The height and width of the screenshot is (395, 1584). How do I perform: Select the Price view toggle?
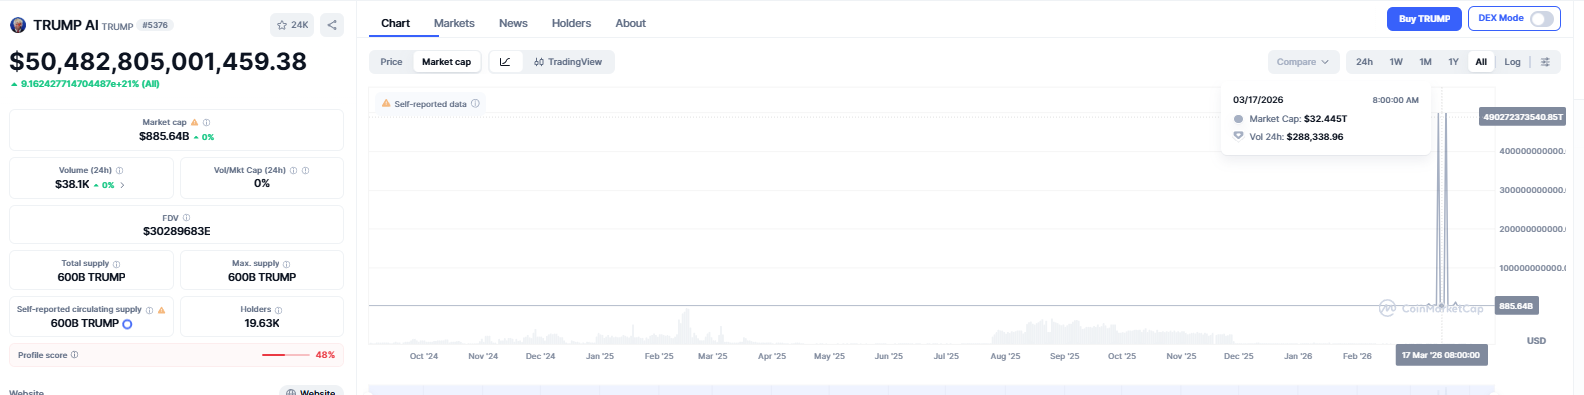[x=391, y=62]
